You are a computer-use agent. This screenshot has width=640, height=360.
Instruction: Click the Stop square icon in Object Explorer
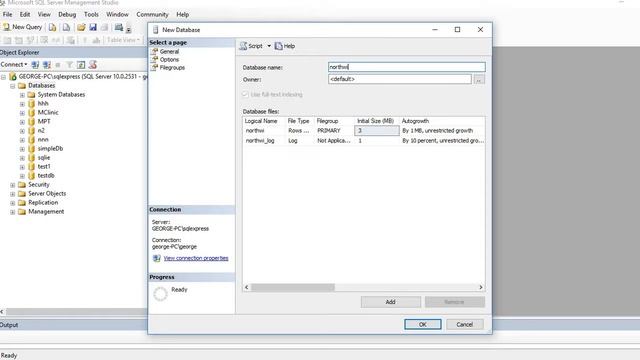click(58, 64)
